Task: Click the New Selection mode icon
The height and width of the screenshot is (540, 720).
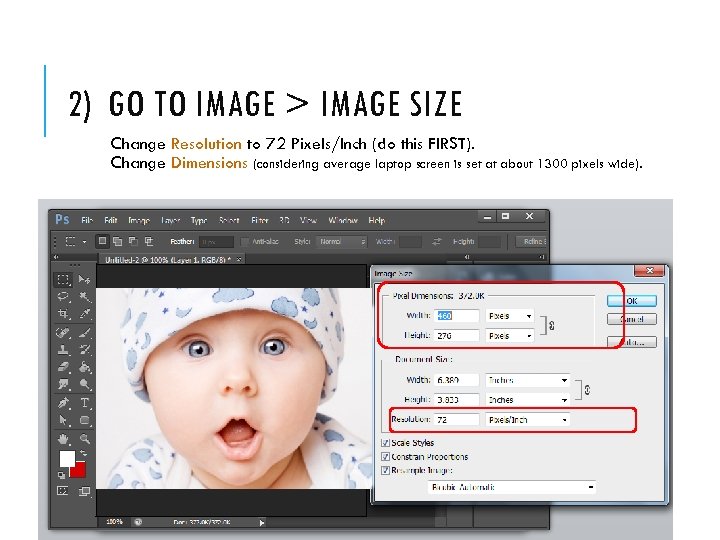Action: coord(102,241)
